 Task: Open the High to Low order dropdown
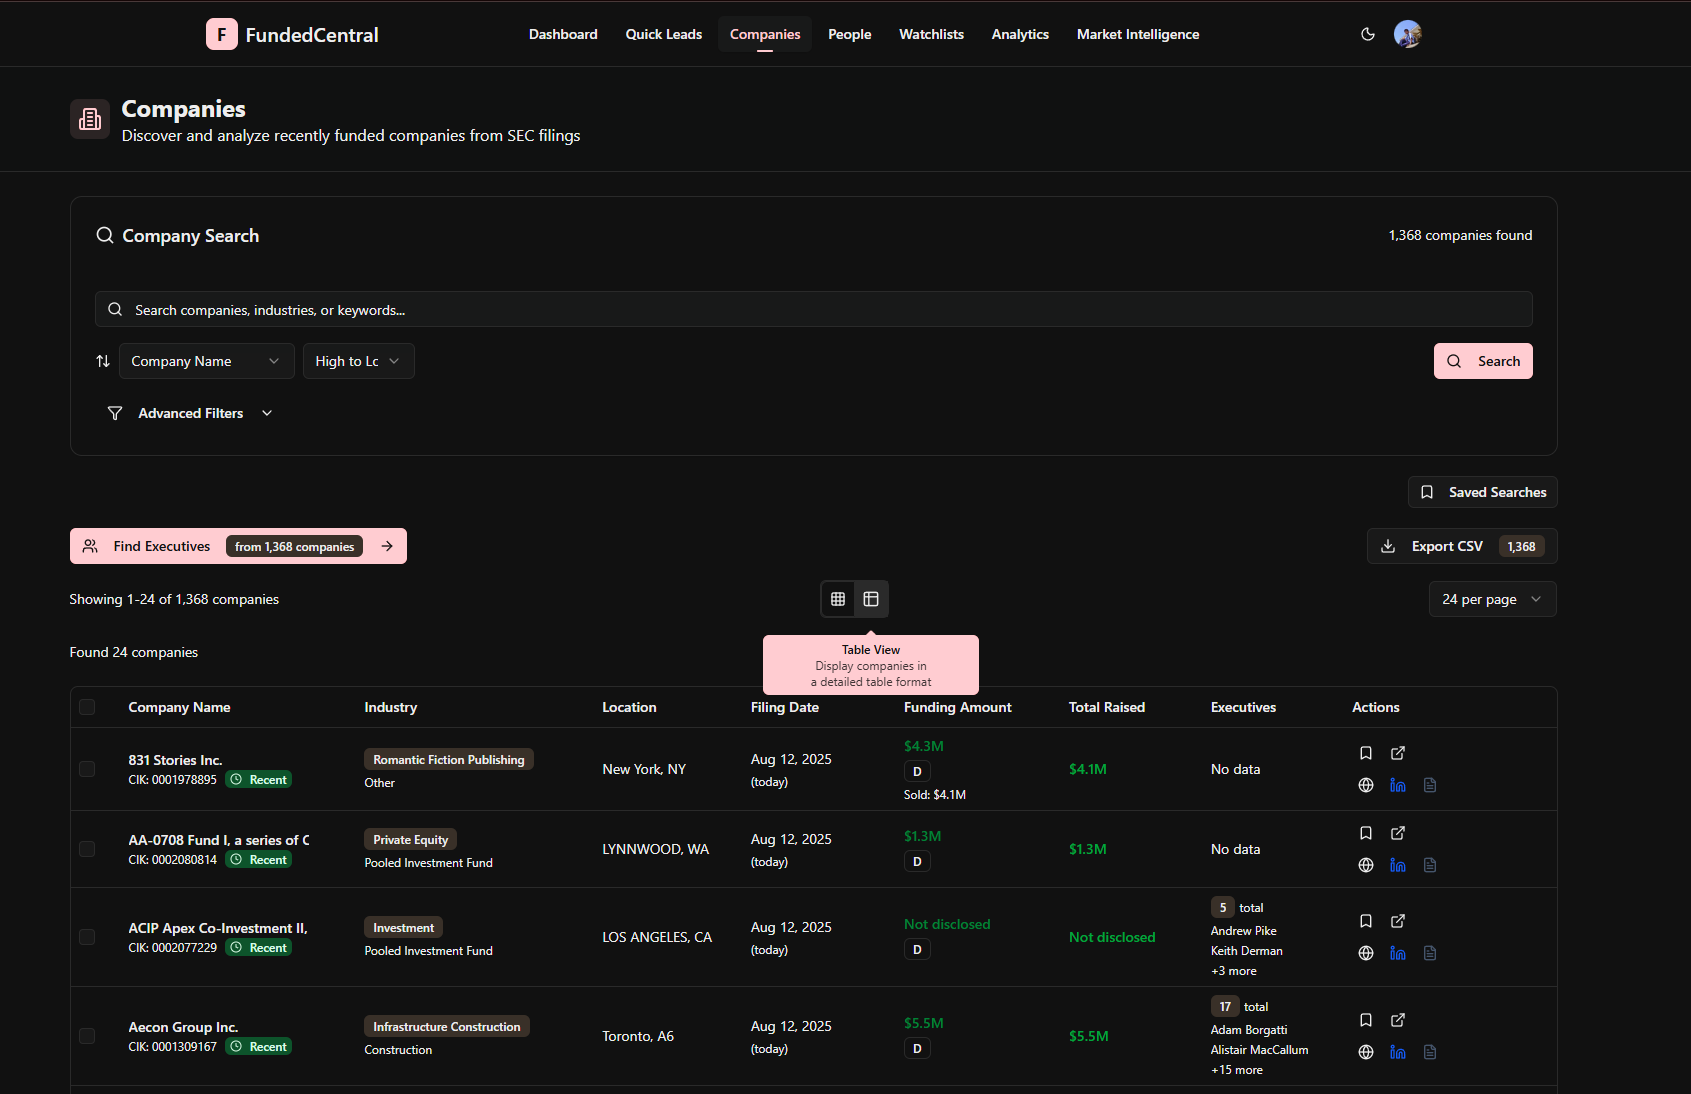[359, 361]
